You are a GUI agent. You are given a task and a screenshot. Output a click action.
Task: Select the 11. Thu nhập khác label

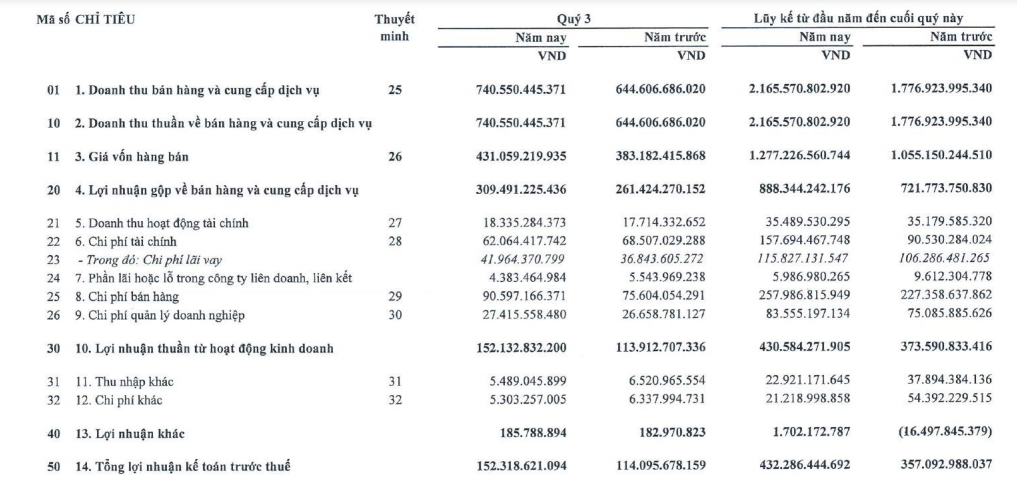click(124, 382)
